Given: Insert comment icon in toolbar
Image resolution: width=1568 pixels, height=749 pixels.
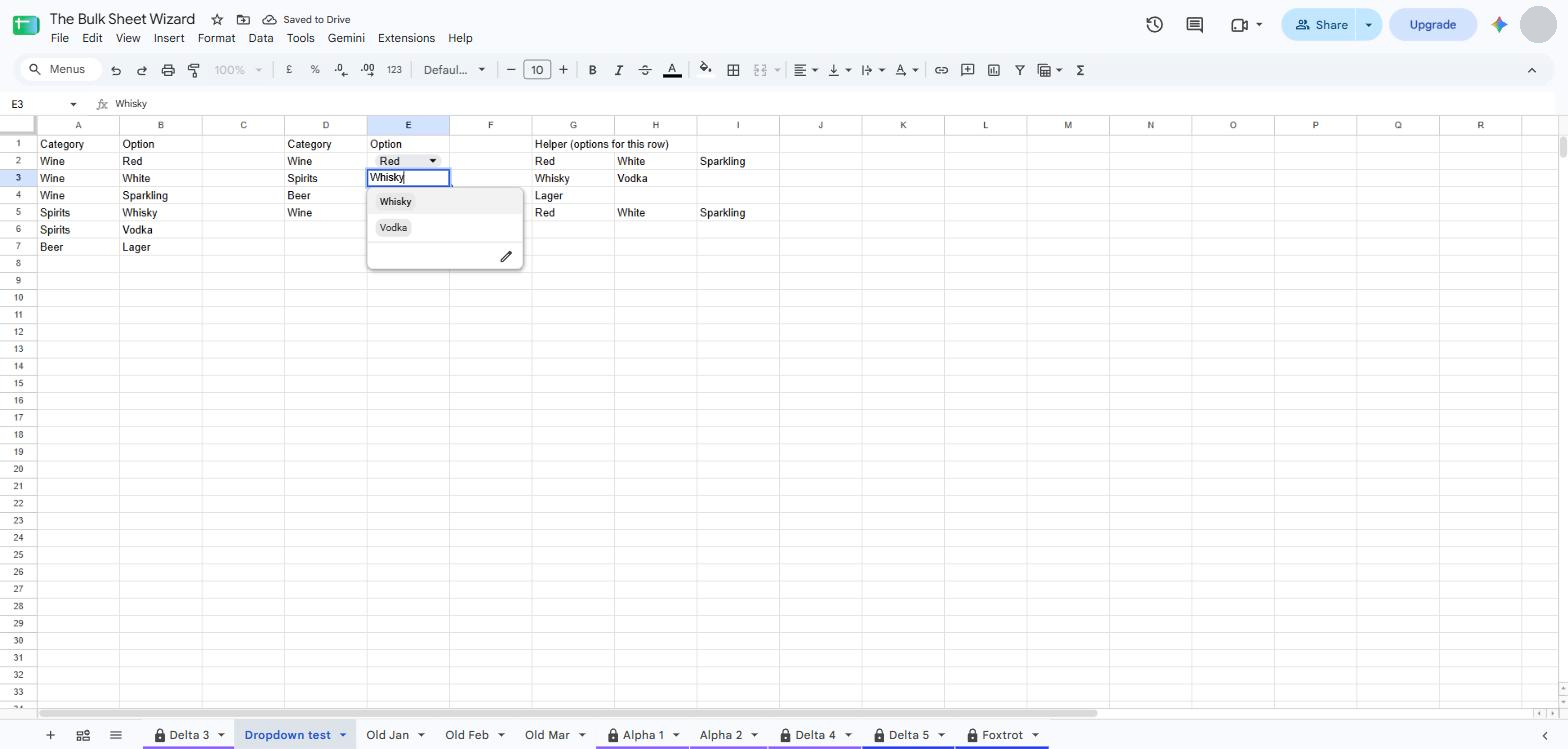Looking at the screenshot, I should pos(967,70).
